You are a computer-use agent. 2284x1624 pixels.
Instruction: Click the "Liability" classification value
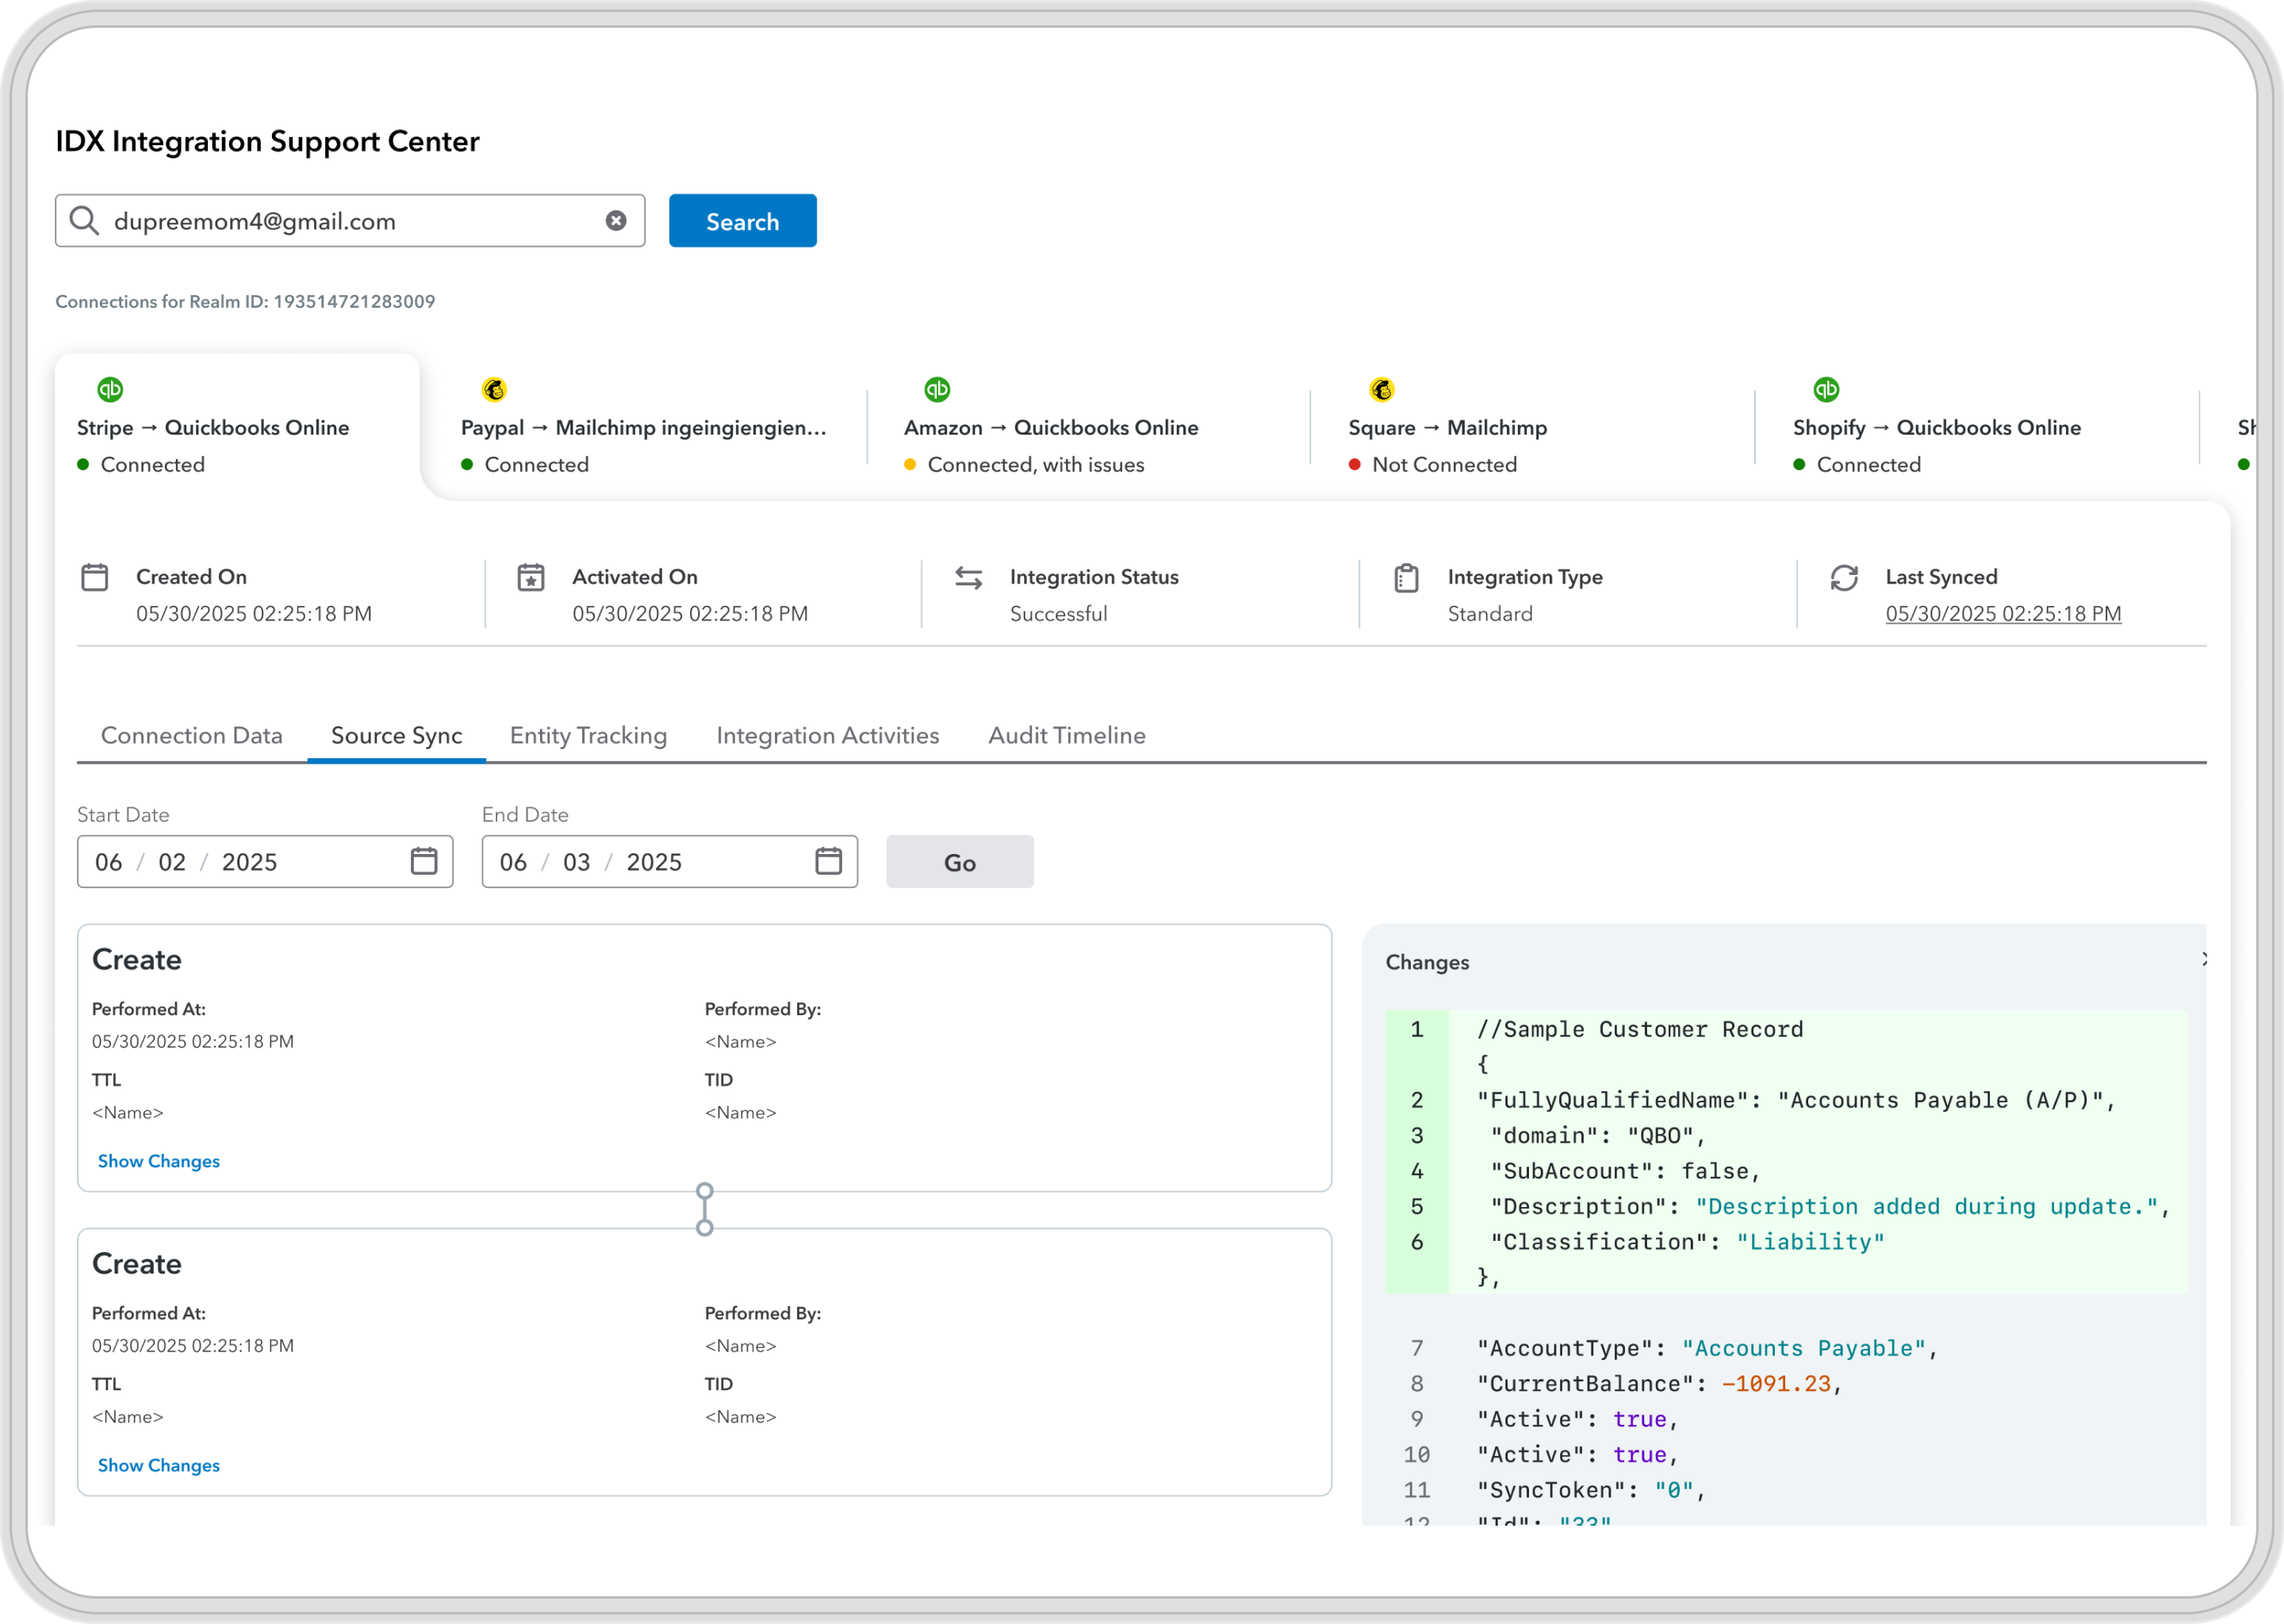[1810, 1242]
